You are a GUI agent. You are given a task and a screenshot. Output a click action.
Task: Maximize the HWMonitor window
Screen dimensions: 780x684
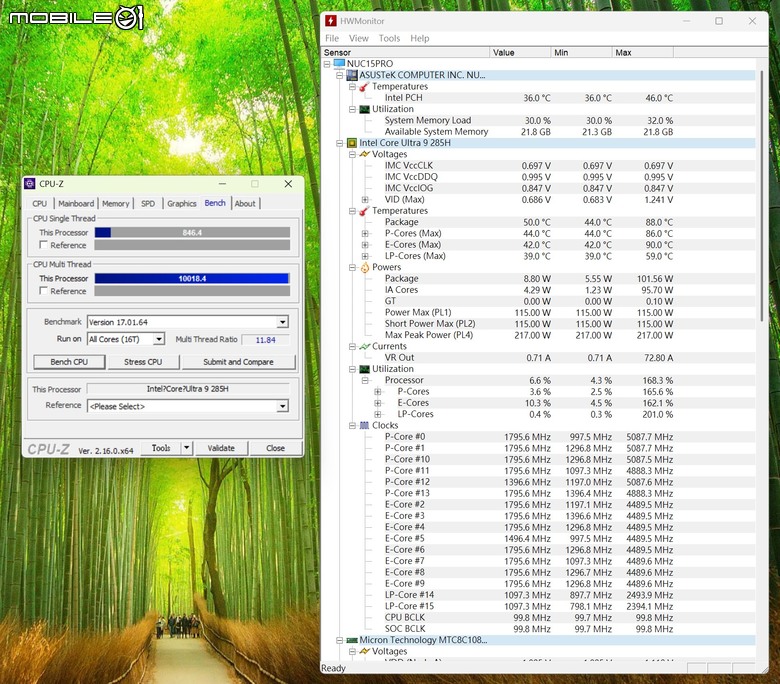[x=719, y=21]
